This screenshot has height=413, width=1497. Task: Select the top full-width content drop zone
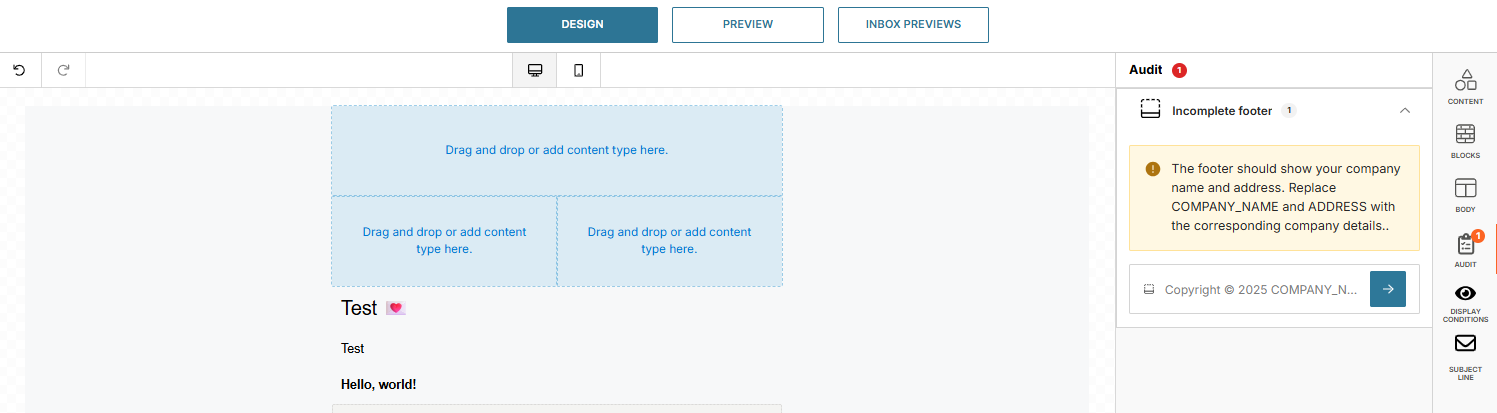tap(557, 150)
